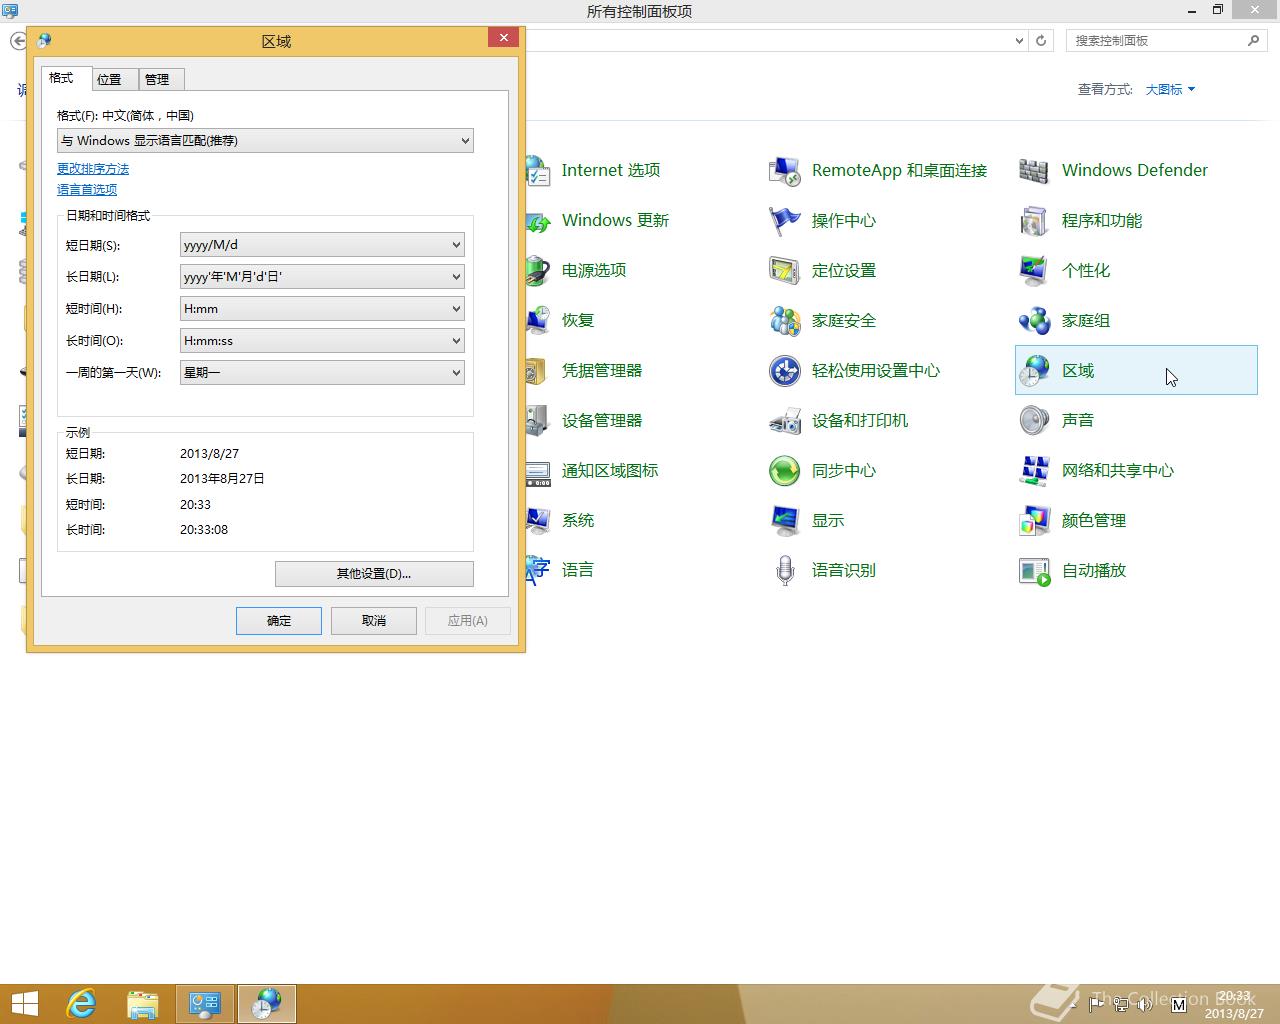The height and width of the screenshot is (1024, 1280).
Task: Expand the 长时间 format dropdown
Action: 322,341
